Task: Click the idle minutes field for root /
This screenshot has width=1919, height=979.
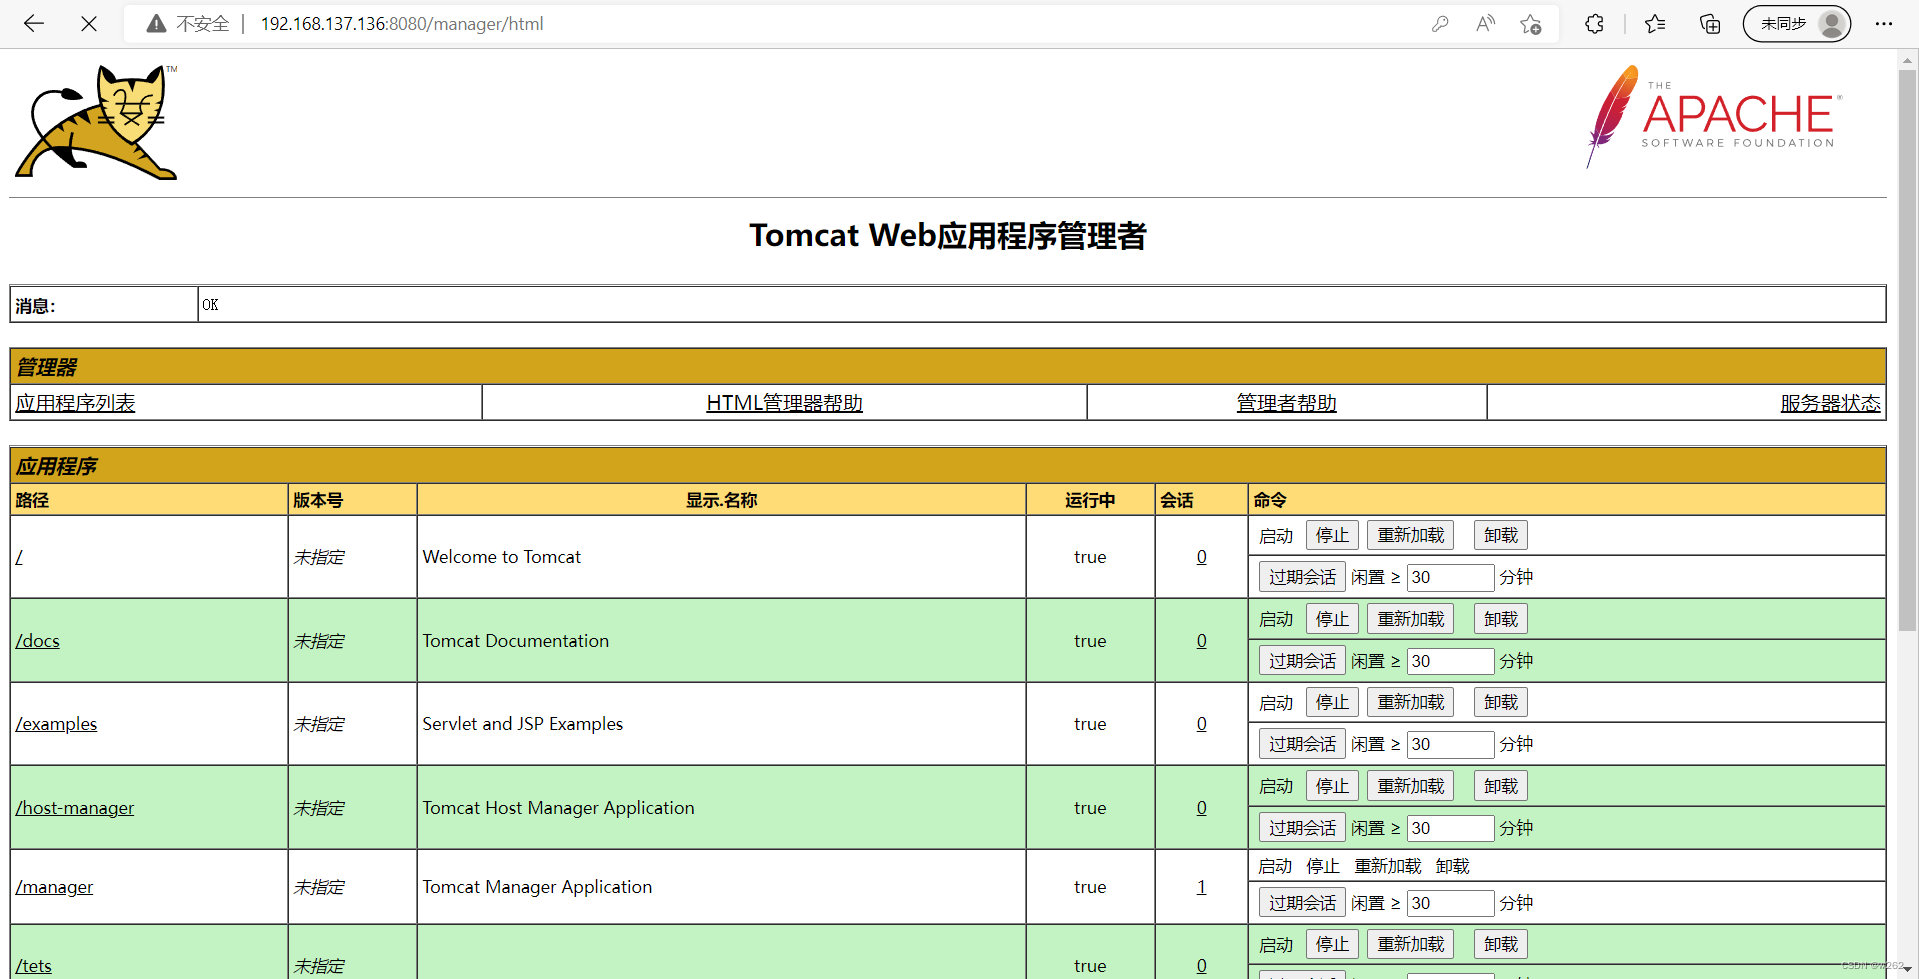Action: point(1451,577)
